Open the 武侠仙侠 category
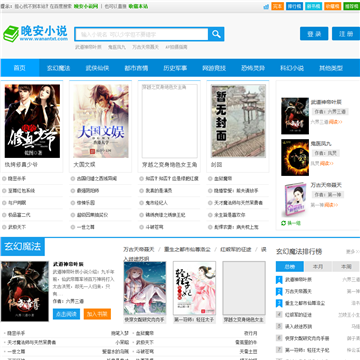360x360 pixels. pyautogui.click(x=97, y=68)
